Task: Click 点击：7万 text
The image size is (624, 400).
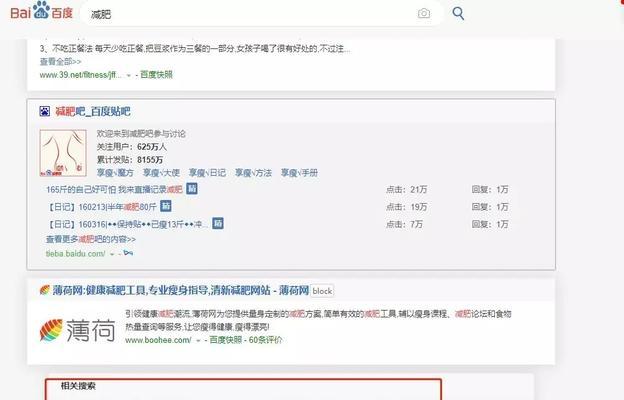Action: point(404,224)
